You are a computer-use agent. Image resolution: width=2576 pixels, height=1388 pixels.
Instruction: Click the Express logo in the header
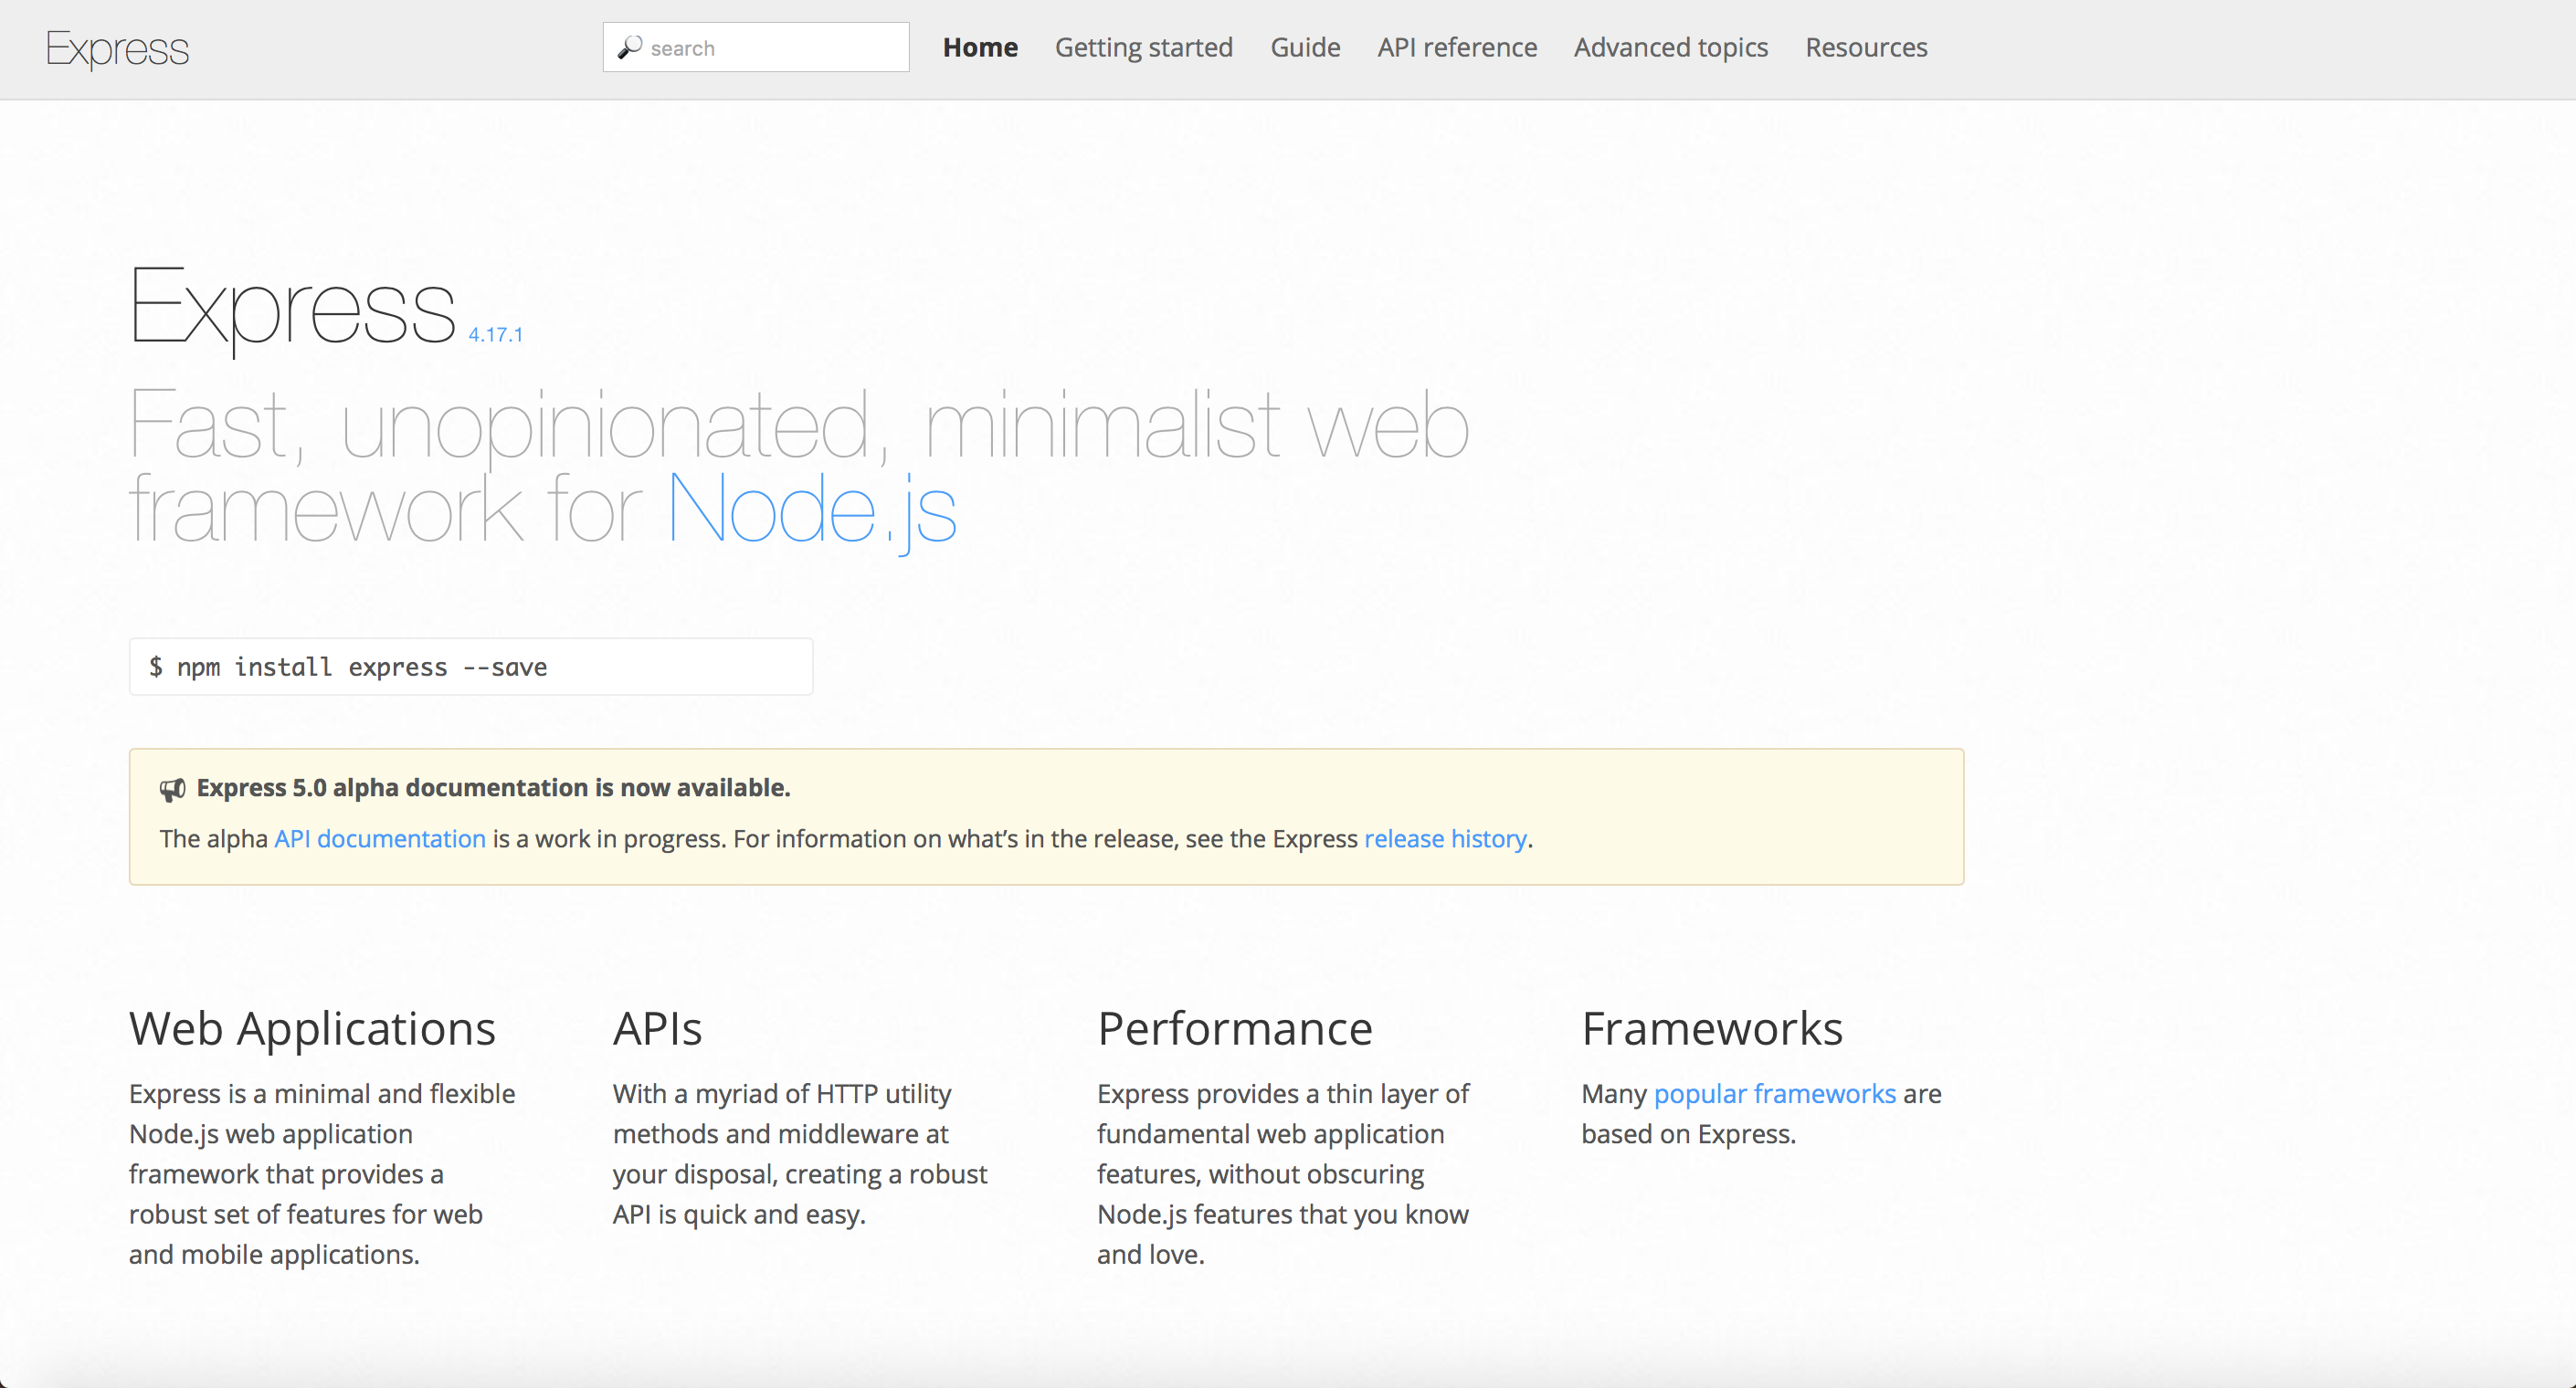click(117, 49)
